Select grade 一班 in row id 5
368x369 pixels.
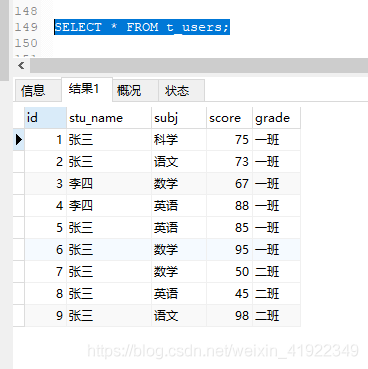pos(276,228)
